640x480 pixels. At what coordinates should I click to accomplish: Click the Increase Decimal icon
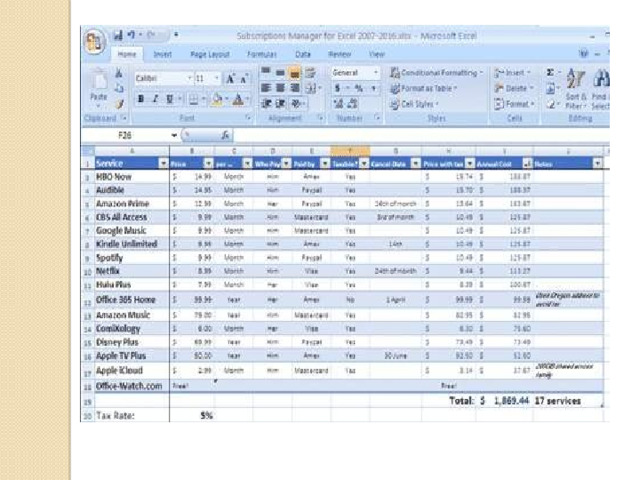(x=338, y=104)
